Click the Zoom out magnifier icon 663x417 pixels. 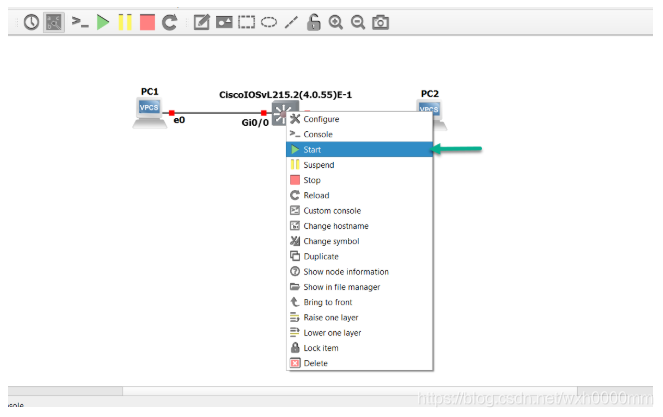pyautogui.click(x=358, y=22)
